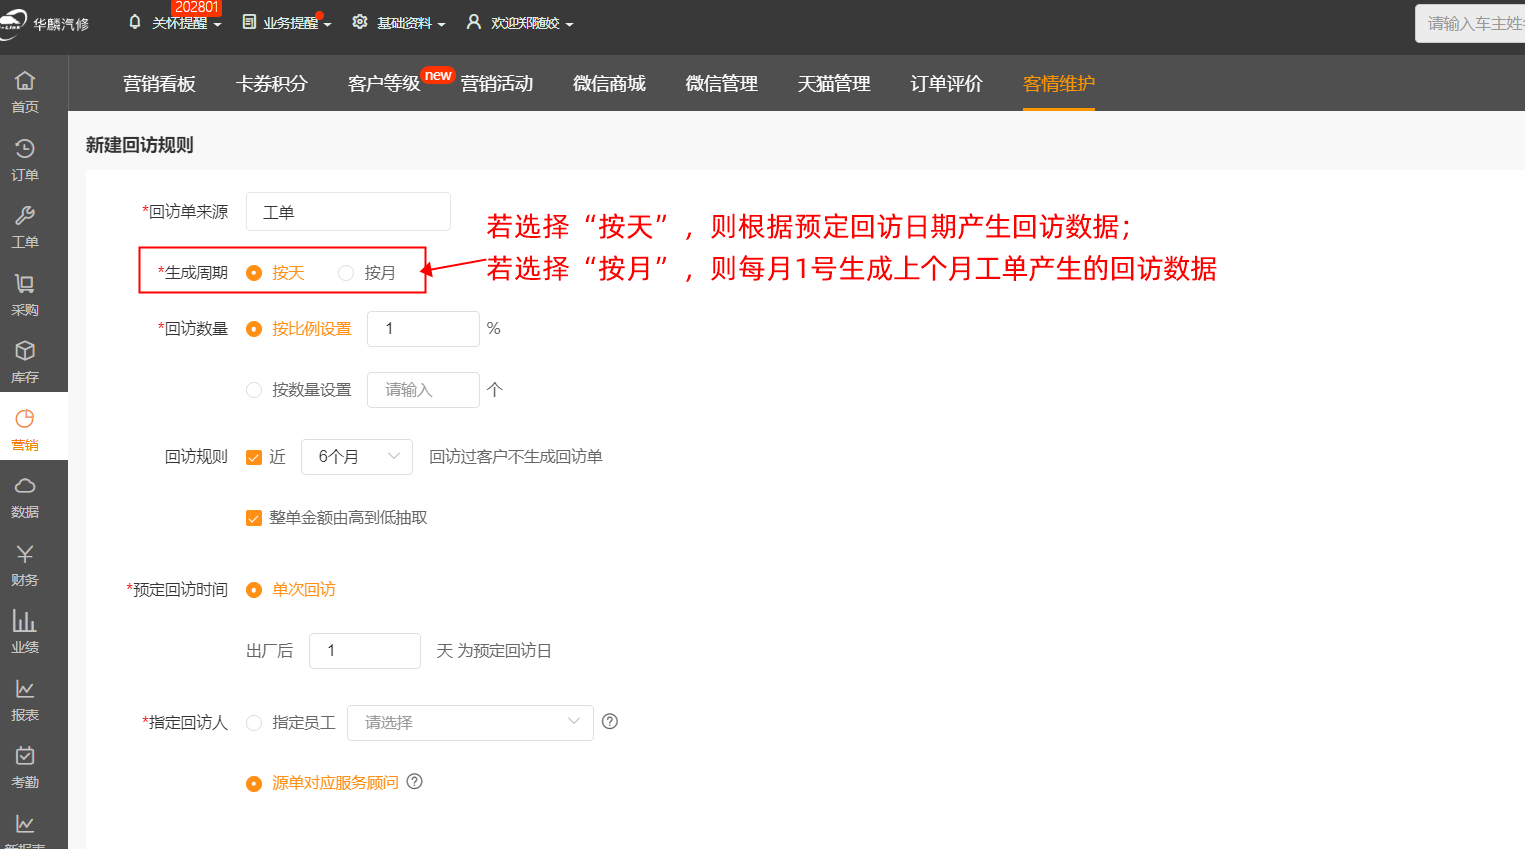This screenshot has width=1525, height=849.
Task: Click the 华麟汽修 logo
Action: [x=45, y=23]
